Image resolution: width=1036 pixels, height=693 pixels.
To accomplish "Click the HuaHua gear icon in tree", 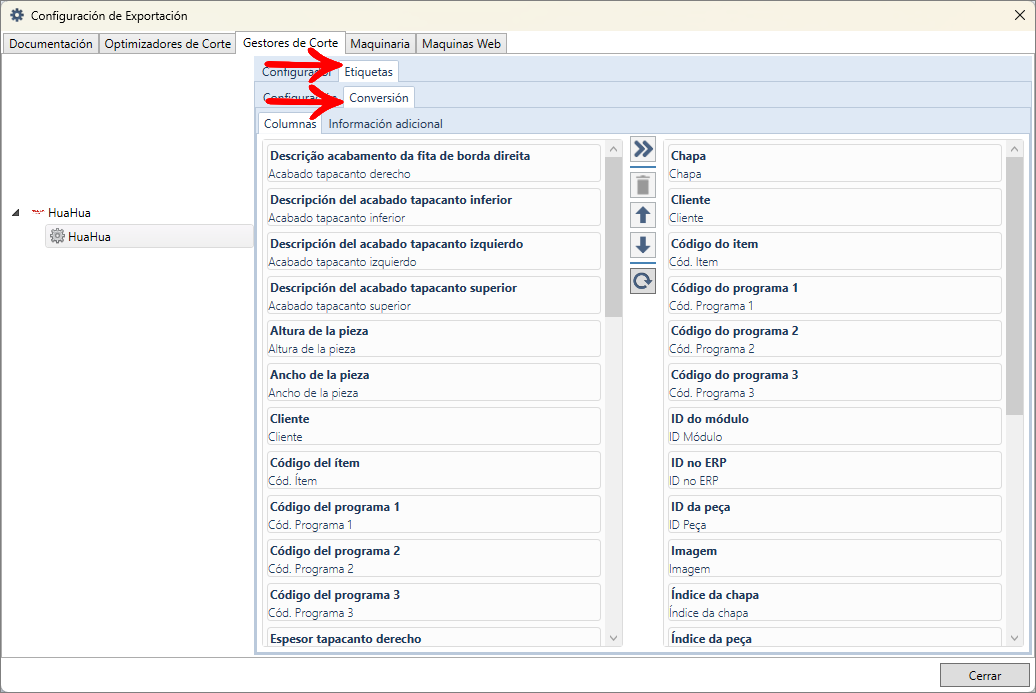I will pos(57,236).
